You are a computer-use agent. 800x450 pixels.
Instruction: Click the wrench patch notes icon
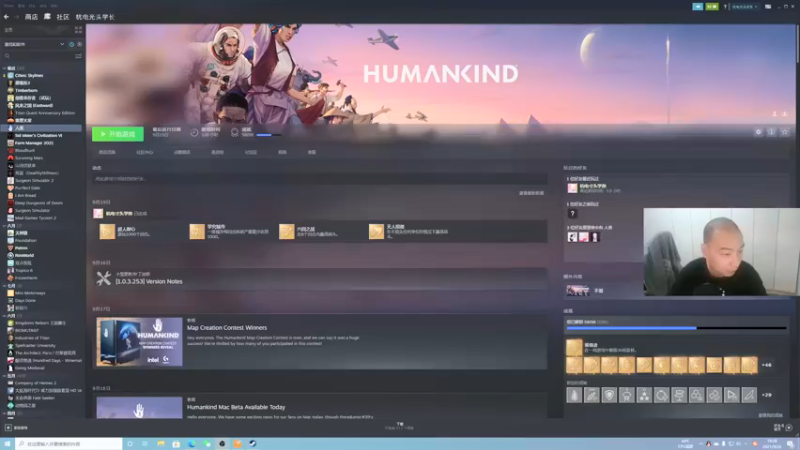click(x=104, y=278)
